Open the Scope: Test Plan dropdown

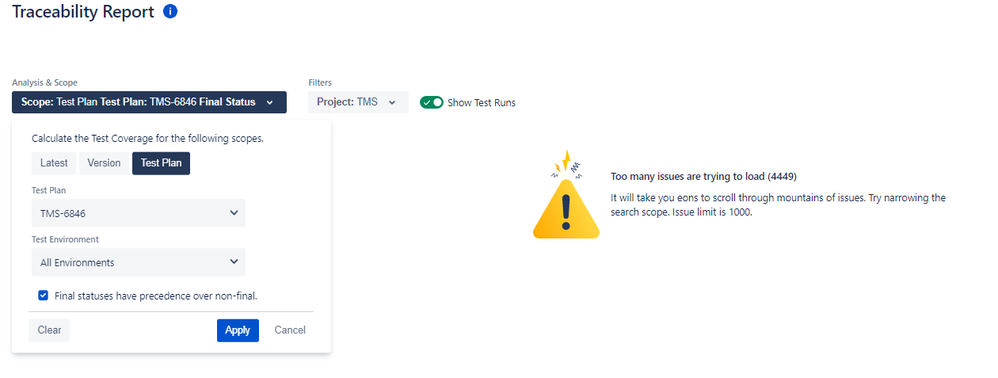tap(149, 102)
